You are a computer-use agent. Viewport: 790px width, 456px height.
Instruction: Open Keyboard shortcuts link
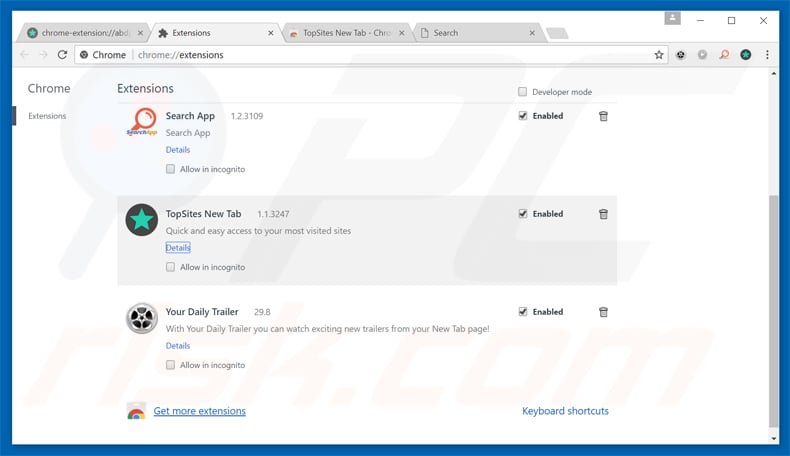pyautogui.click(x=565, y=411)
